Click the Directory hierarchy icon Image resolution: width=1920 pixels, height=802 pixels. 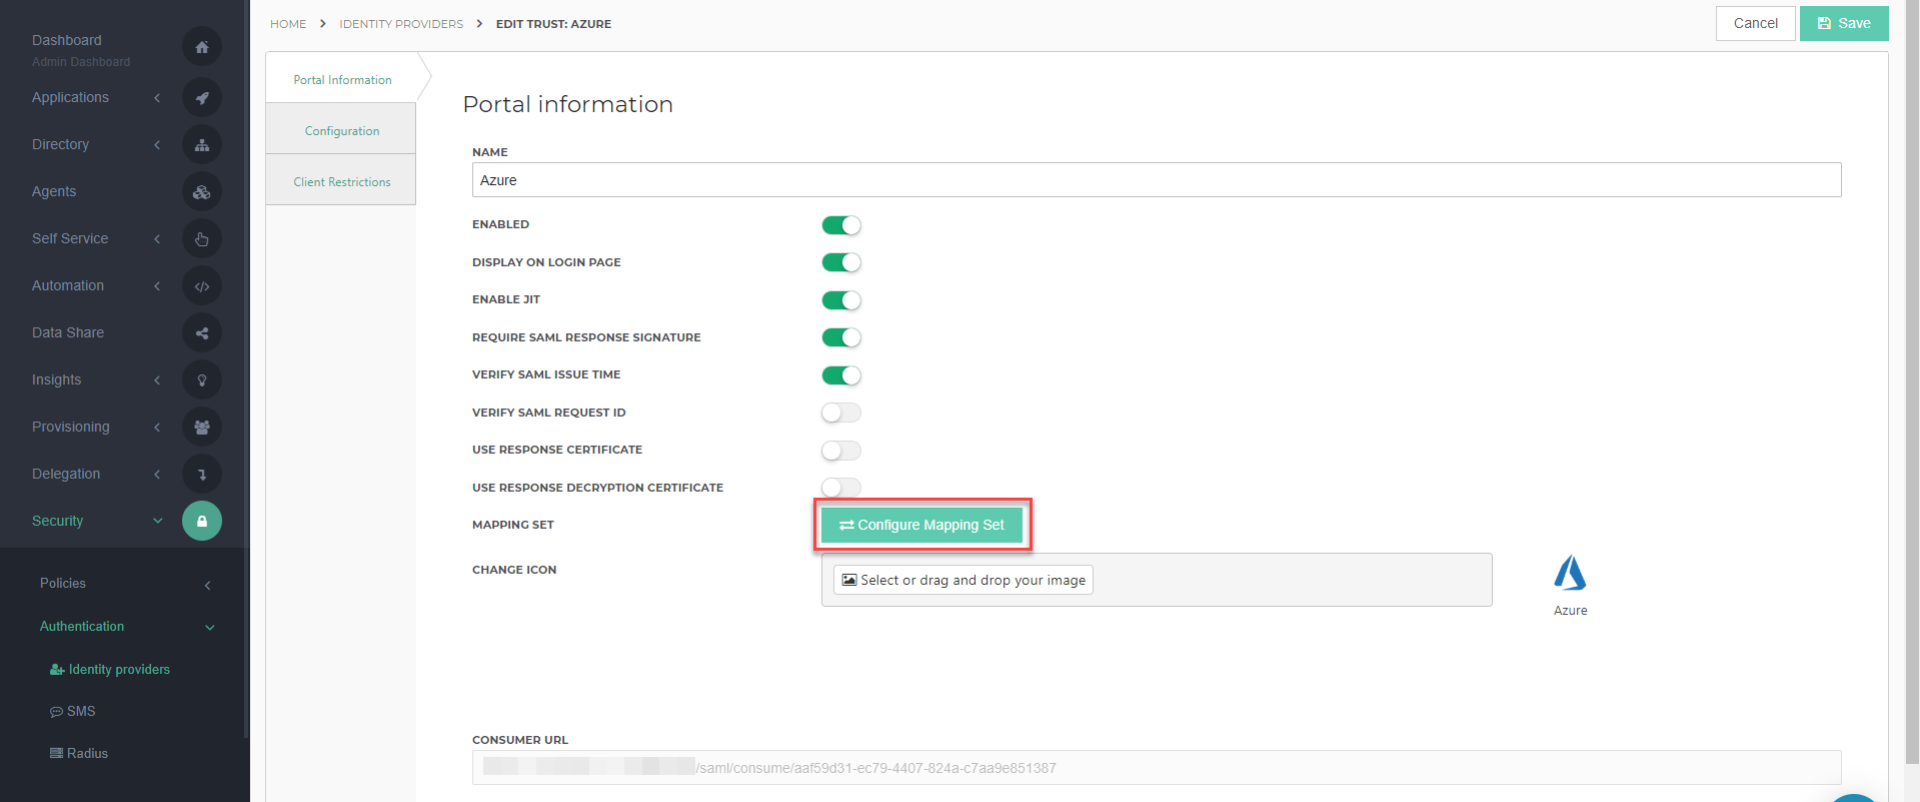pos(202,145)
